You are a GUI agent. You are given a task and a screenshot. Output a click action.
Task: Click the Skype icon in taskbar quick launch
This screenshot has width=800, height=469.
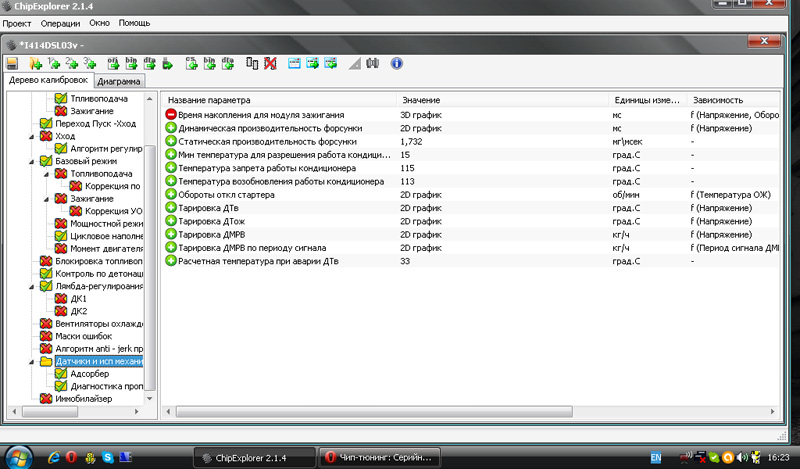point(107,457)
